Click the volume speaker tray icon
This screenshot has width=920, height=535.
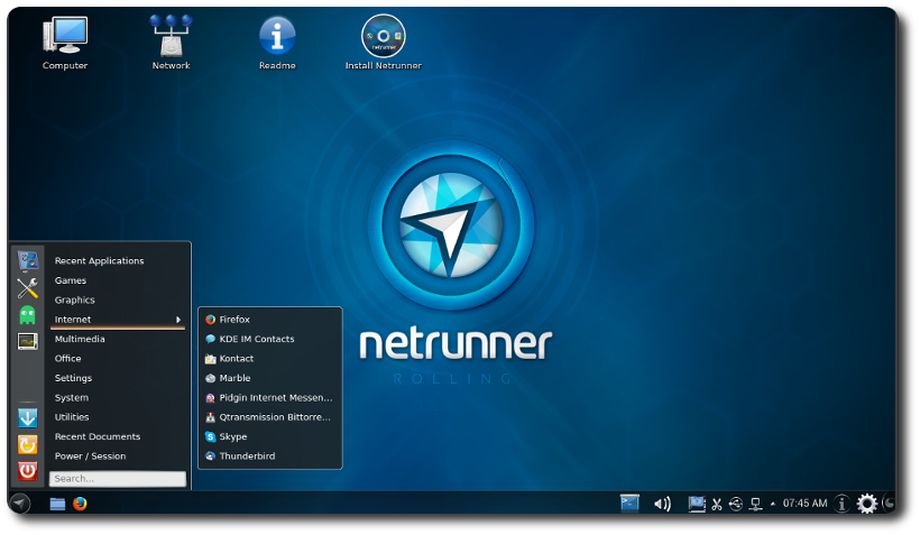pos(662,504)
